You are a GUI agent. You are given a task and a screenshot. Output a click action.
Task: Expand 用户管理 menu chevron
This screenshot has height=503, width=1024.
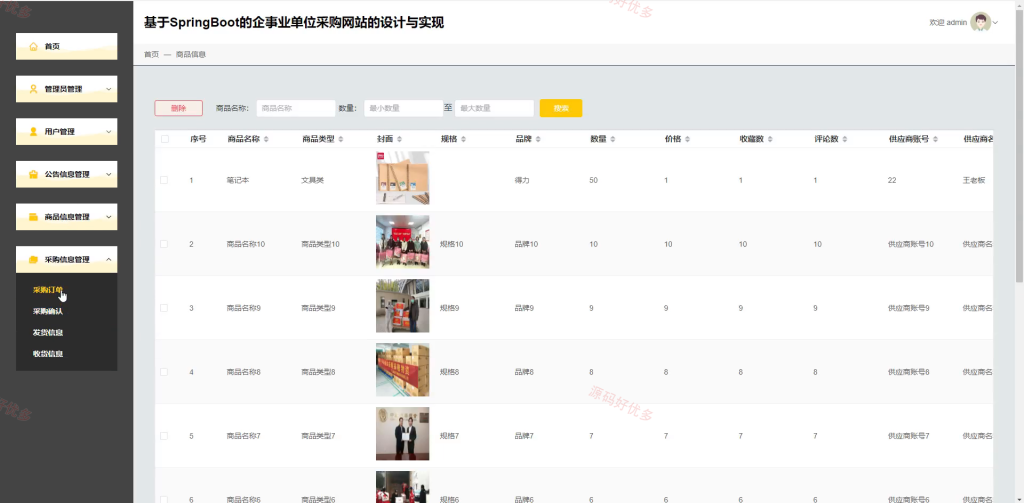coord(108,131)
